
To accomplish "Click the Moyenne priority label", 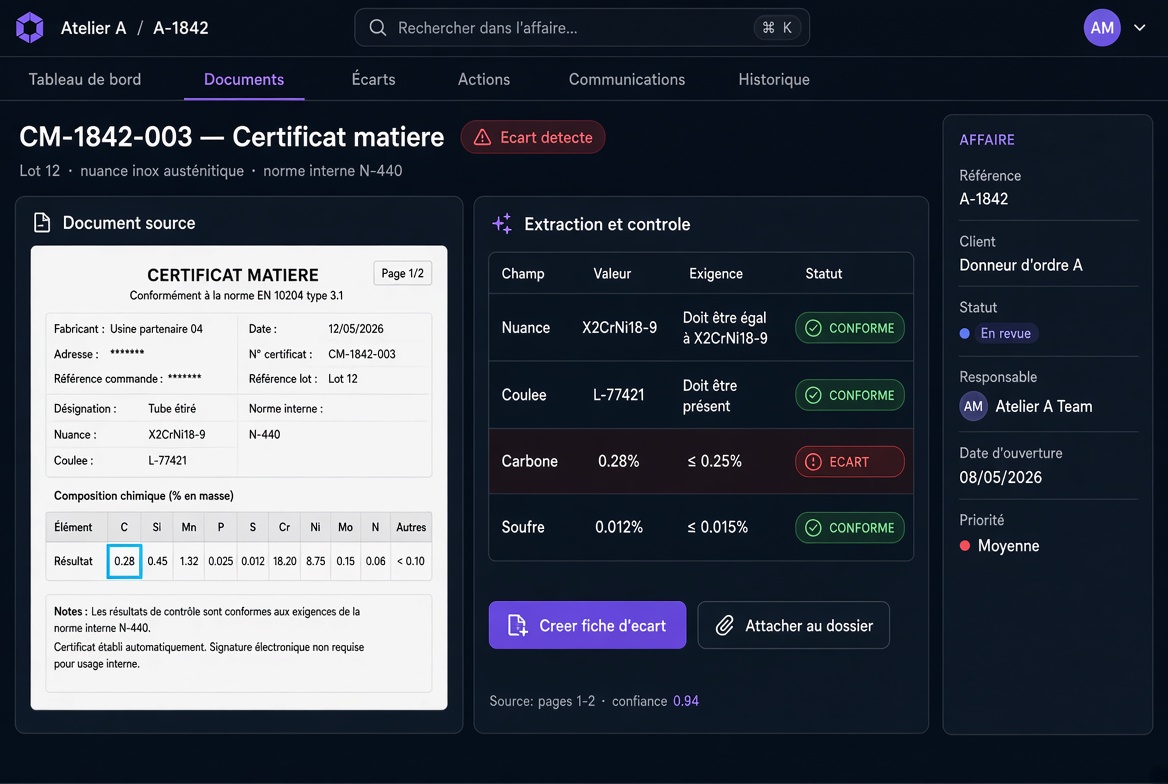I will tap(1009, 546).
